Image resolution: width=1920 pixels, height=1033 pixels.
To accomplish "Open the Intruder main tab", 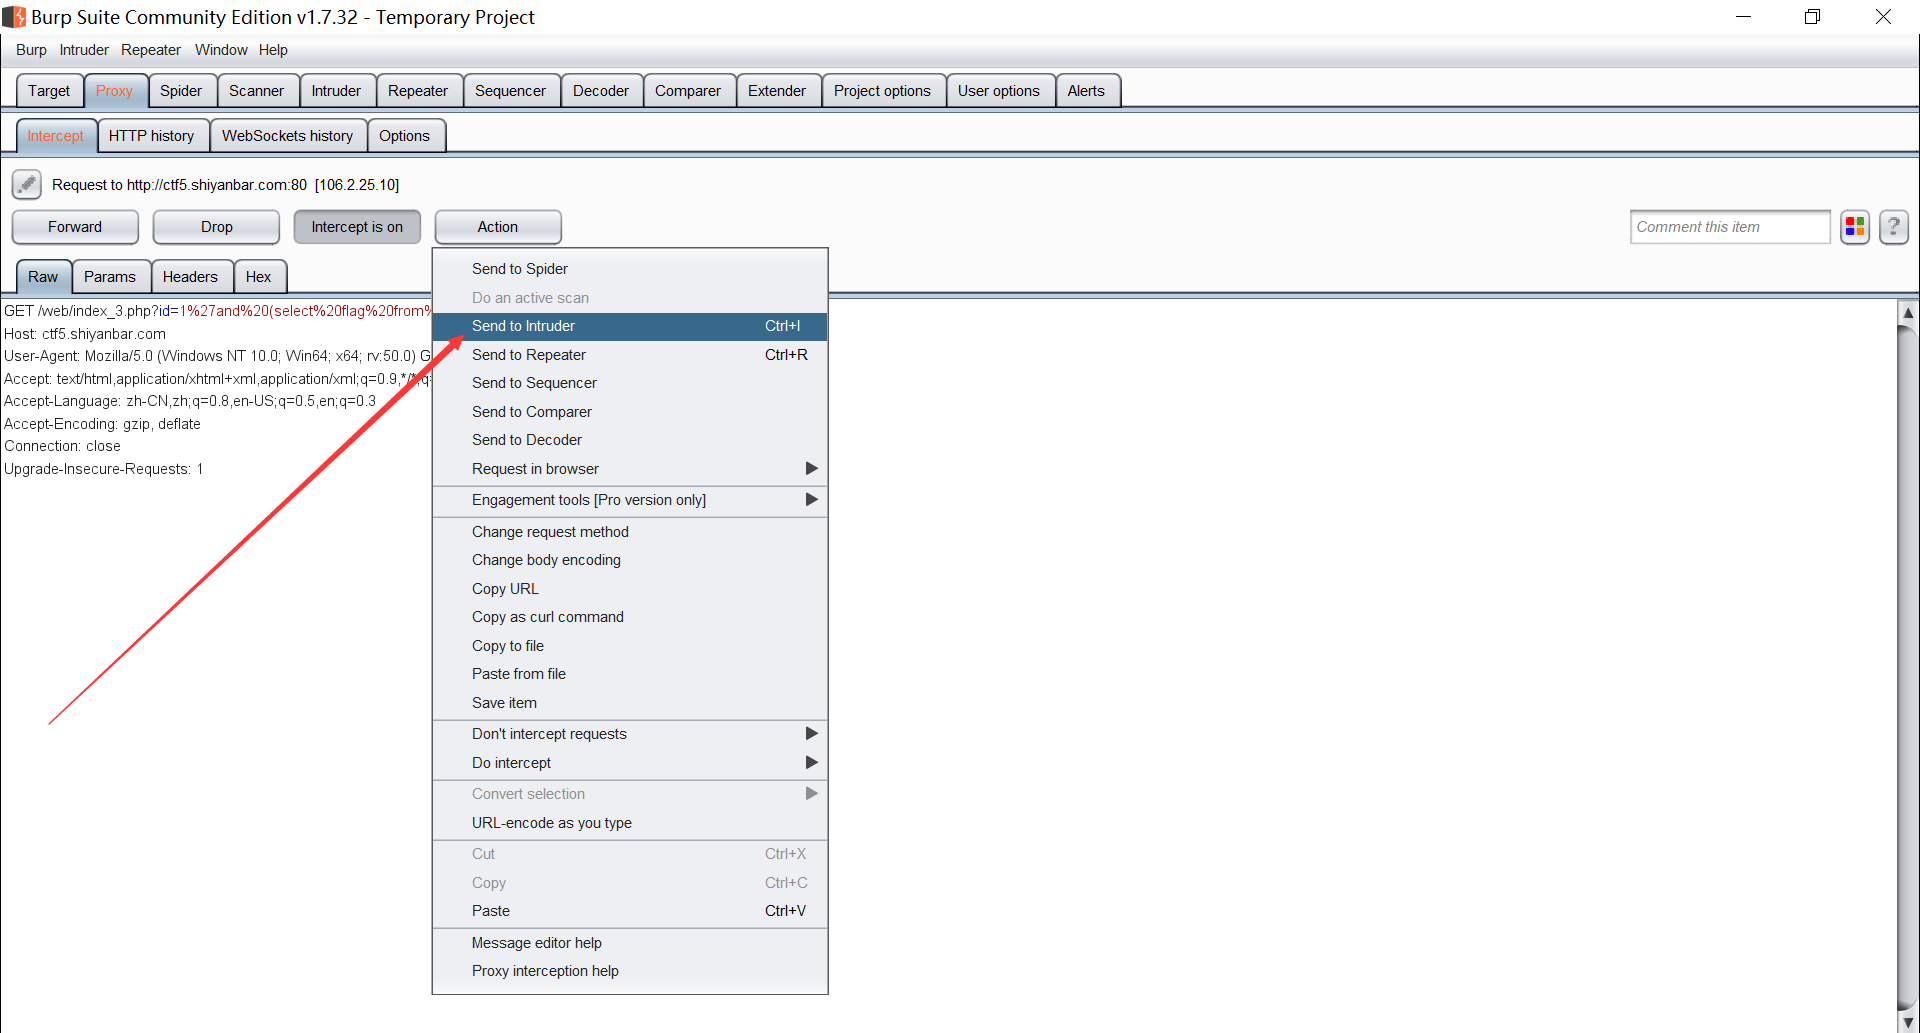I will tap(336, 91).
